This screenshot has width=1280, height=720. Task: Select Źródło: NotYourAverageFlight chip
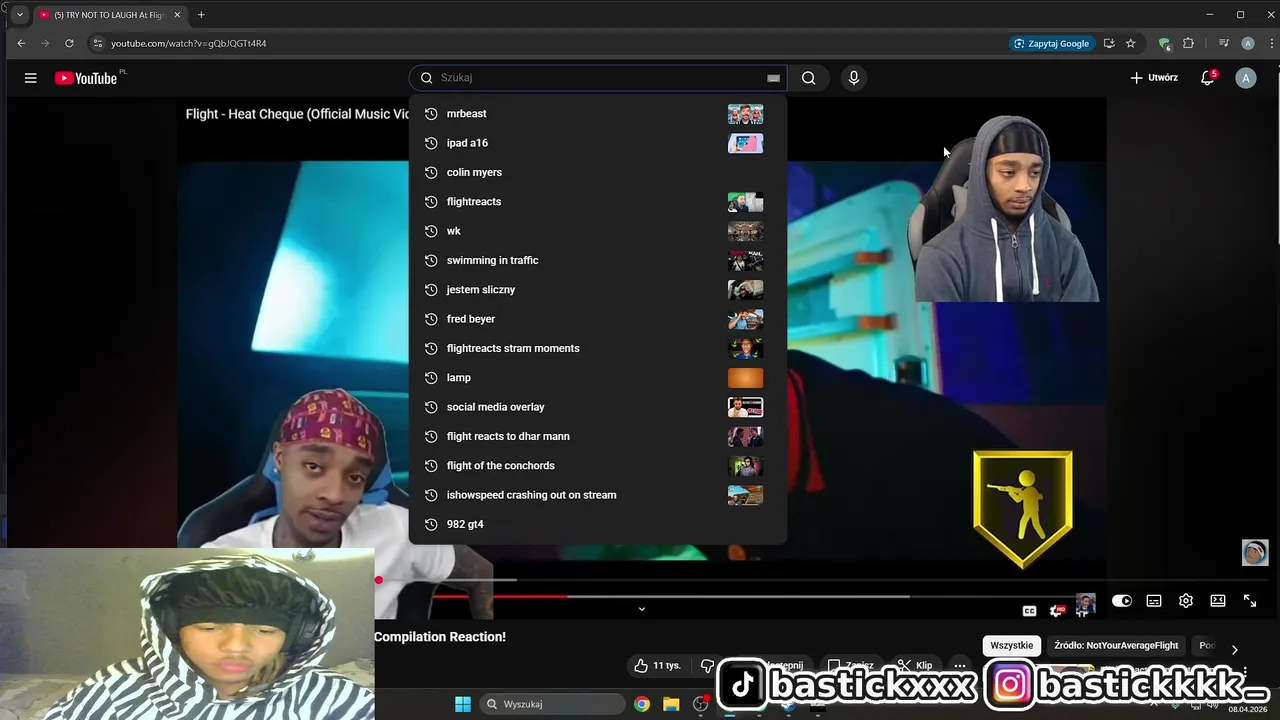click(1116, 646)
